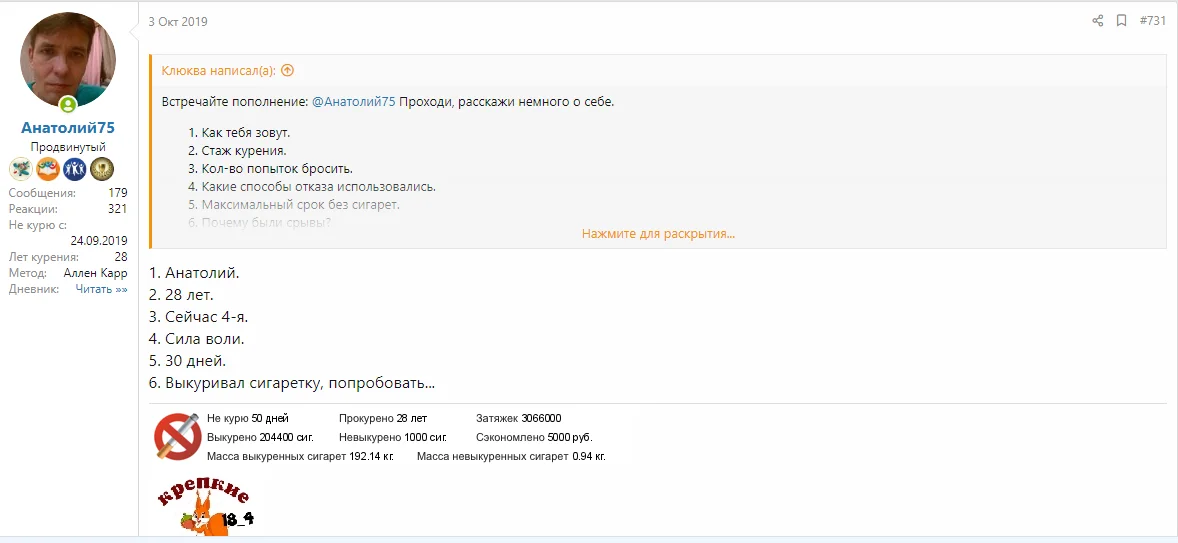Viewport: 1178px width, 543px height.
Task: Click the reply line 1. Анатолий.
Action: coord(194,273)
